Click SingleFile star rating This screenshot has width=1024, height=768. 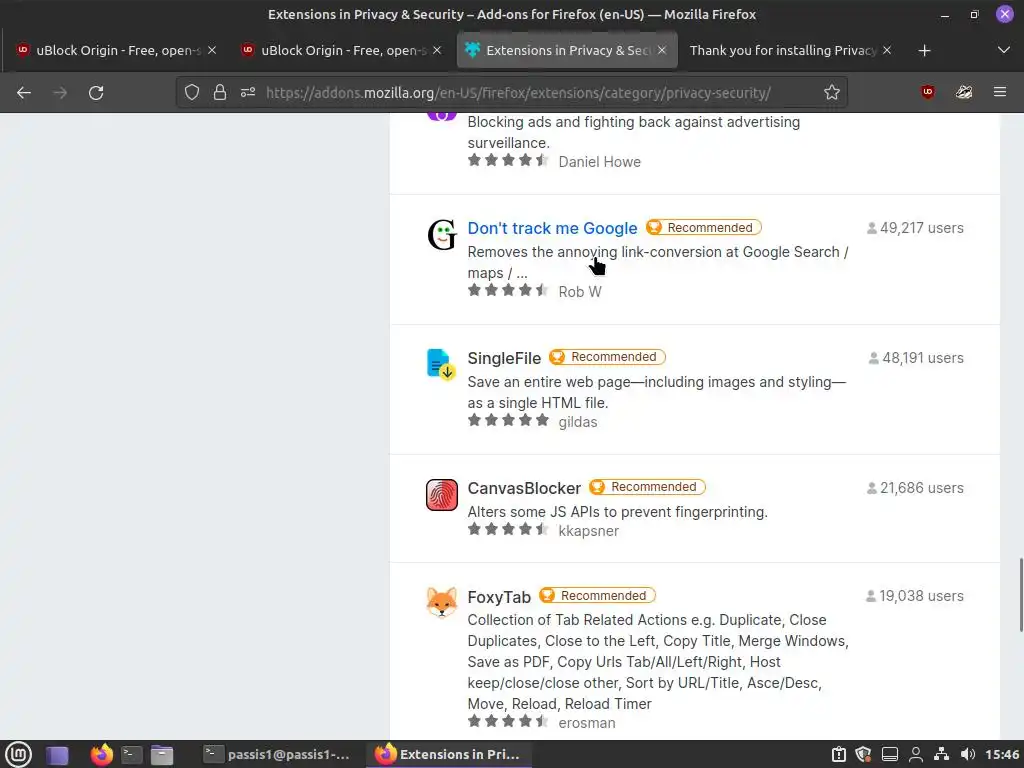pos(509,421)
